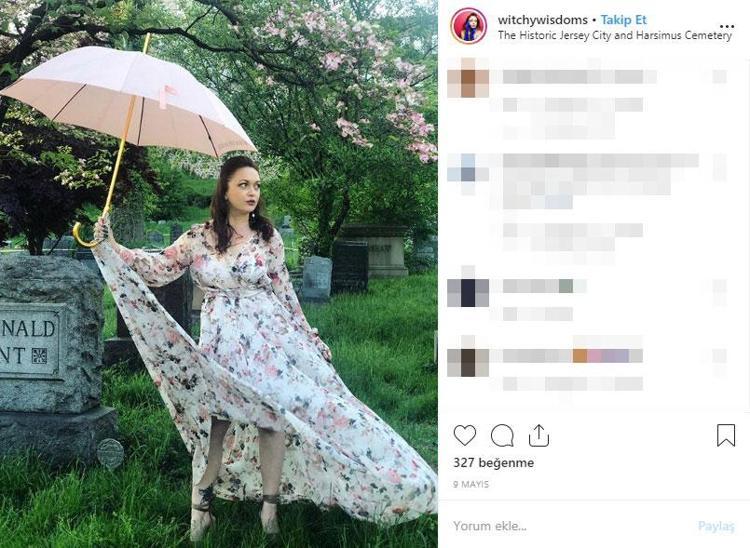Open the three-dots more options menu
This screenshot has width=750, height=548.
pyautogui.click(x=727, y=26)
